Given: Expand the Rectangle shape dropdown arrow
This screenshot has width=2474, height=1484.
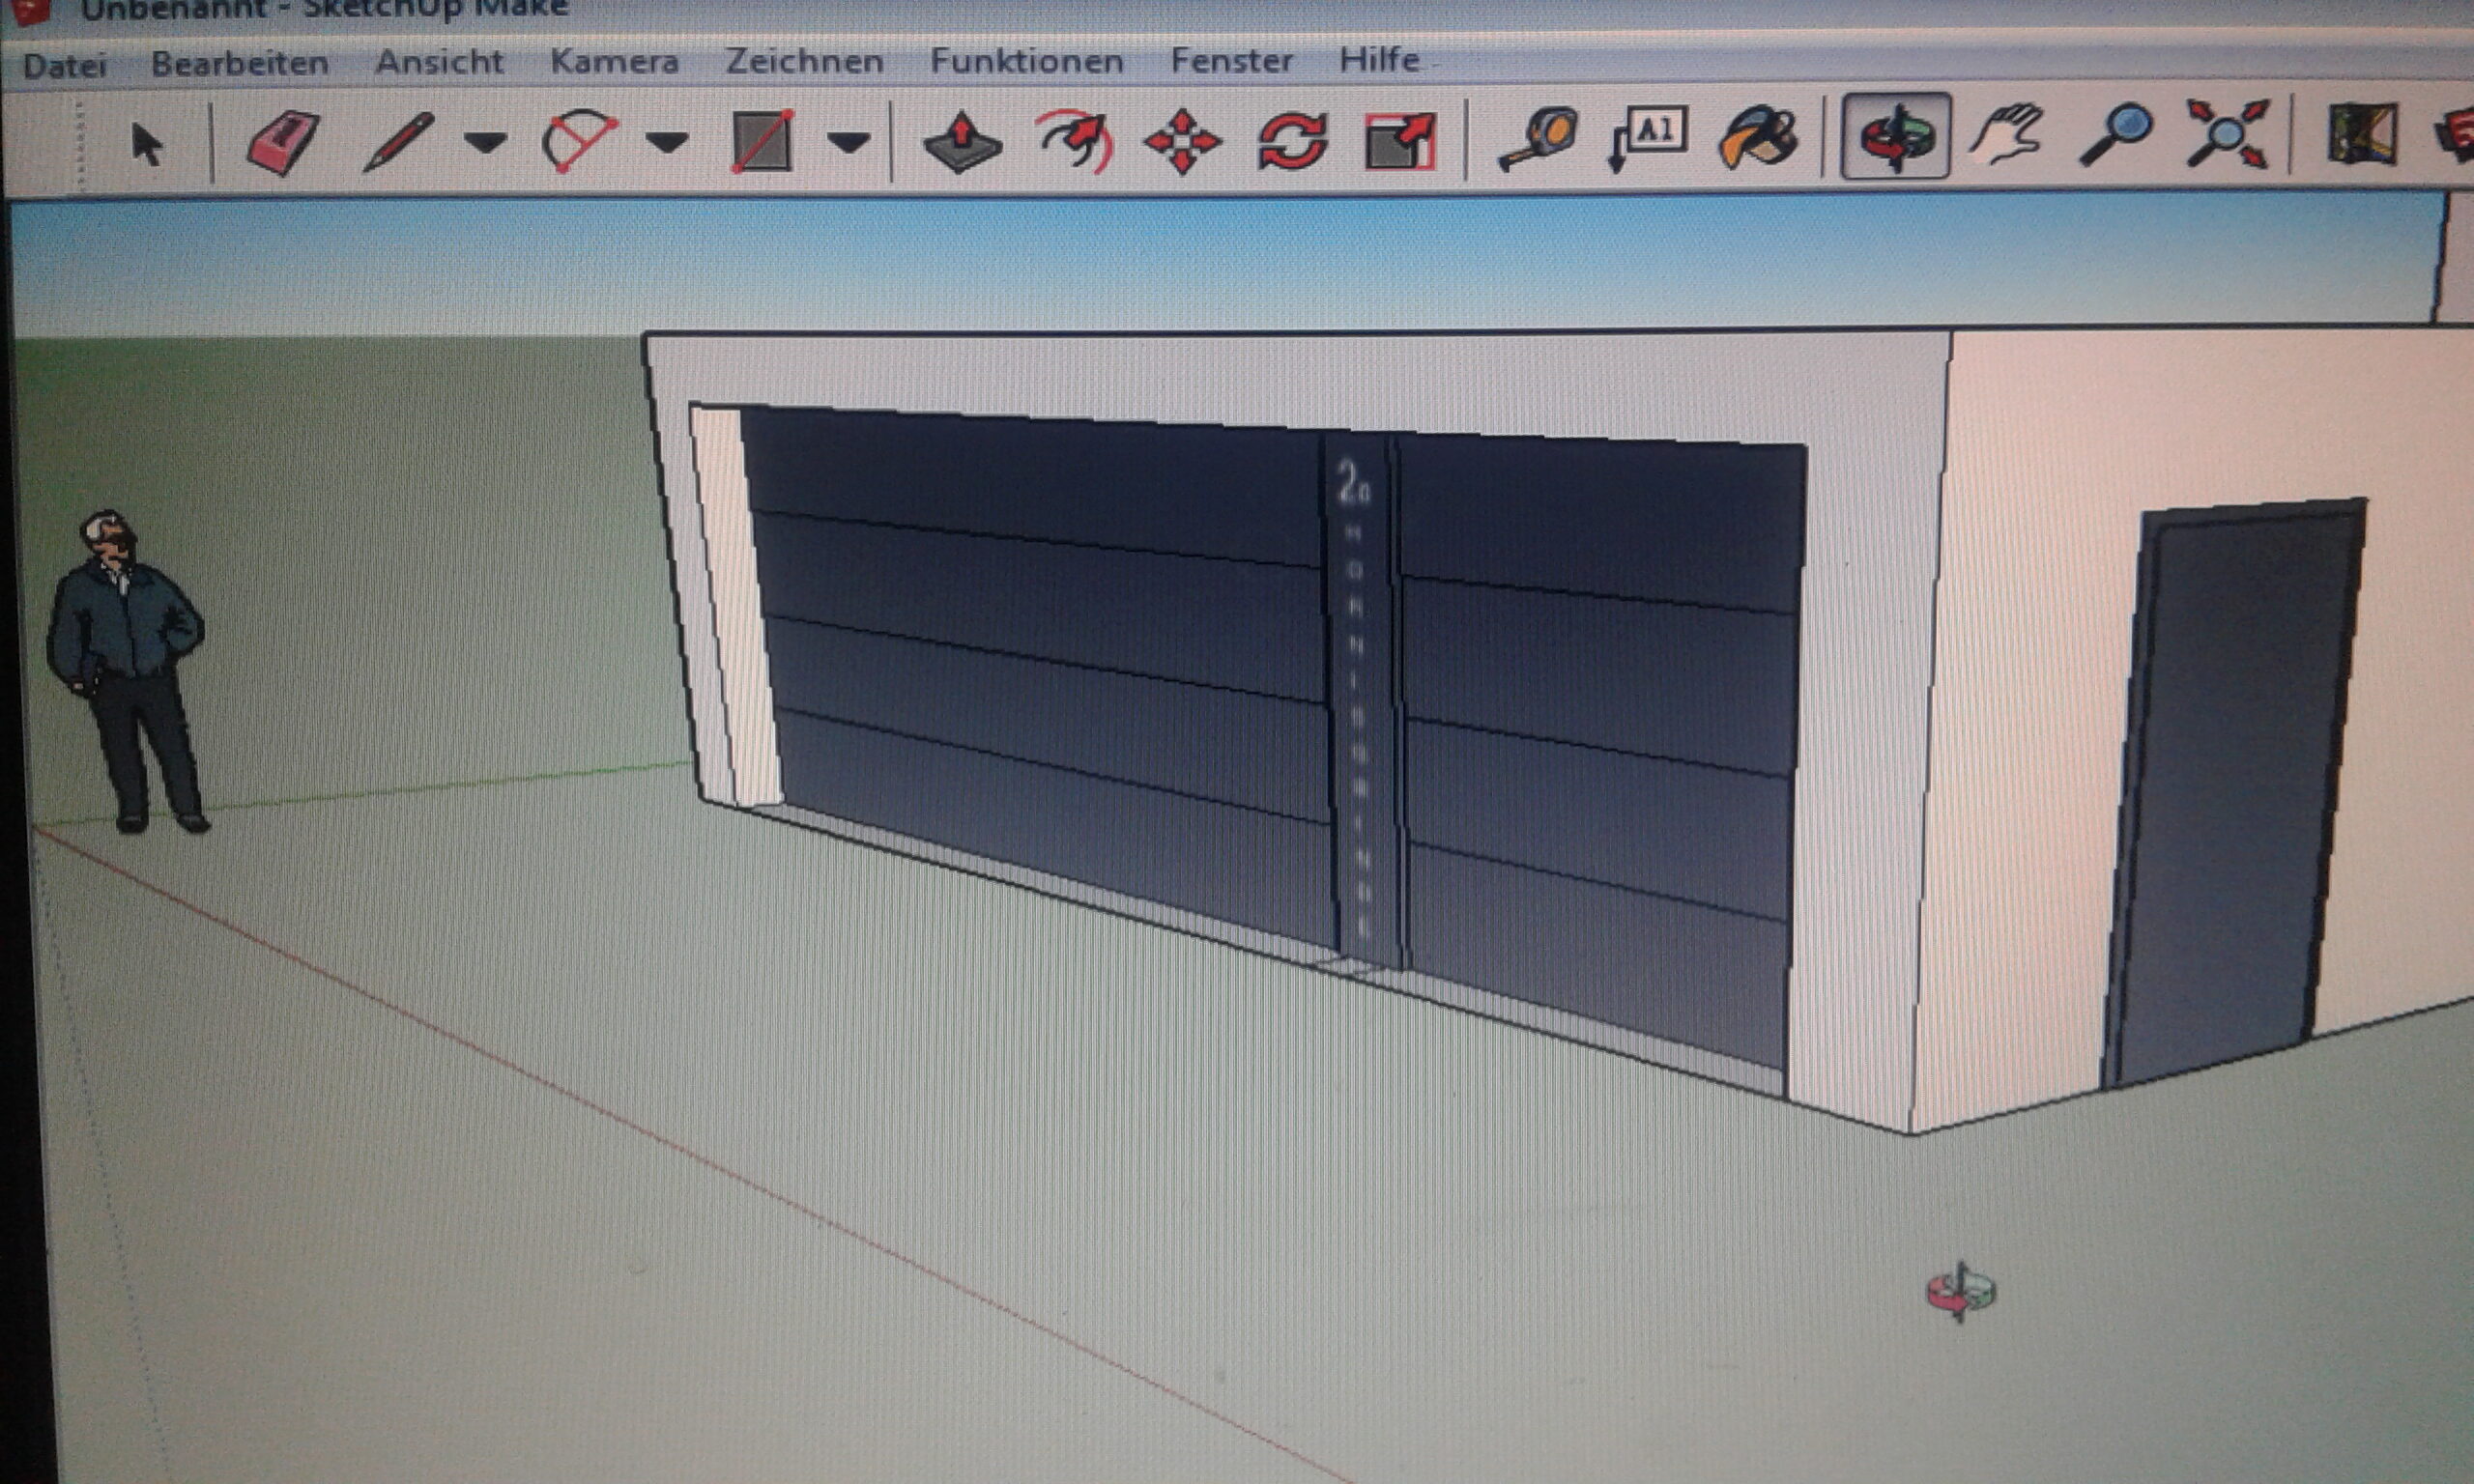Looking at the screenshot, I should 848,143.
